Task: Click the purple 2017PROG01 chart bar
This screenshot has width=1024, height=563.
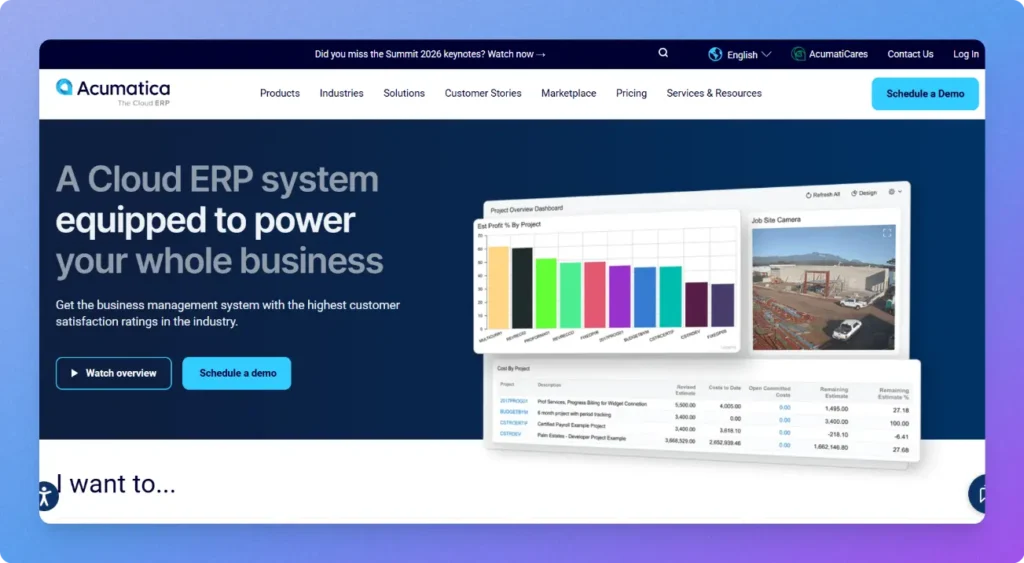Action: 620,297
